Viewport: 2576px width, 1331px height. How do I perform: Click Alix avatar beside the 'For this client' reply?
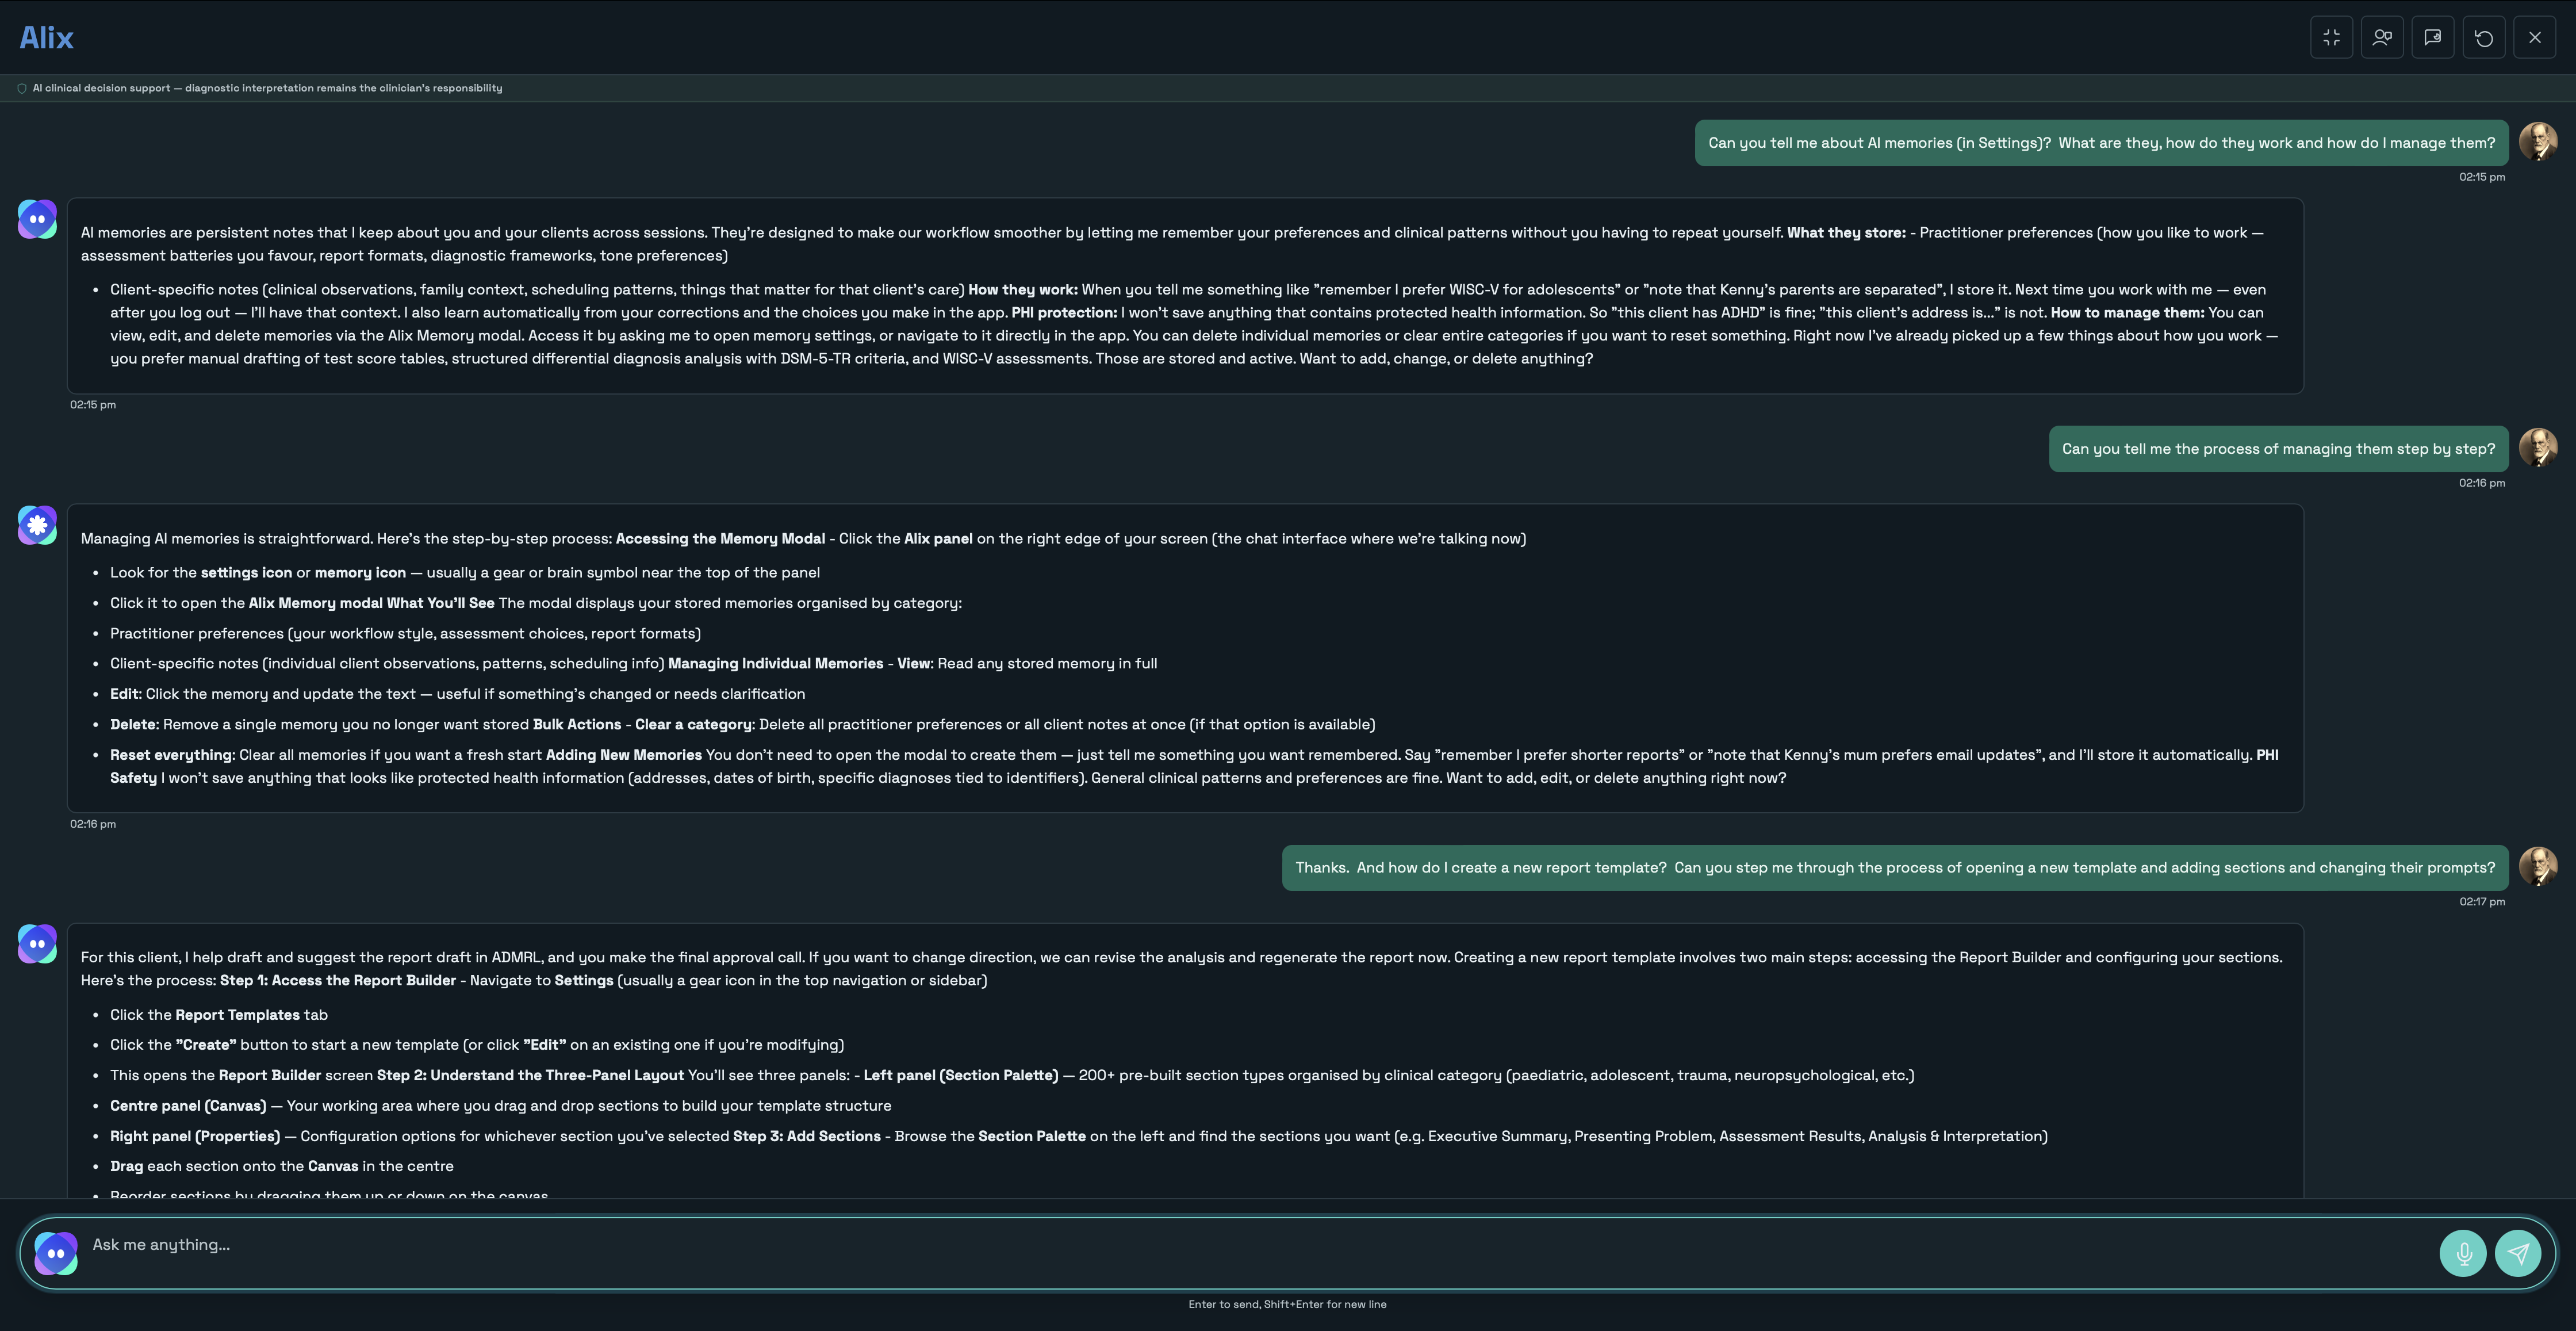pos(37,944)
